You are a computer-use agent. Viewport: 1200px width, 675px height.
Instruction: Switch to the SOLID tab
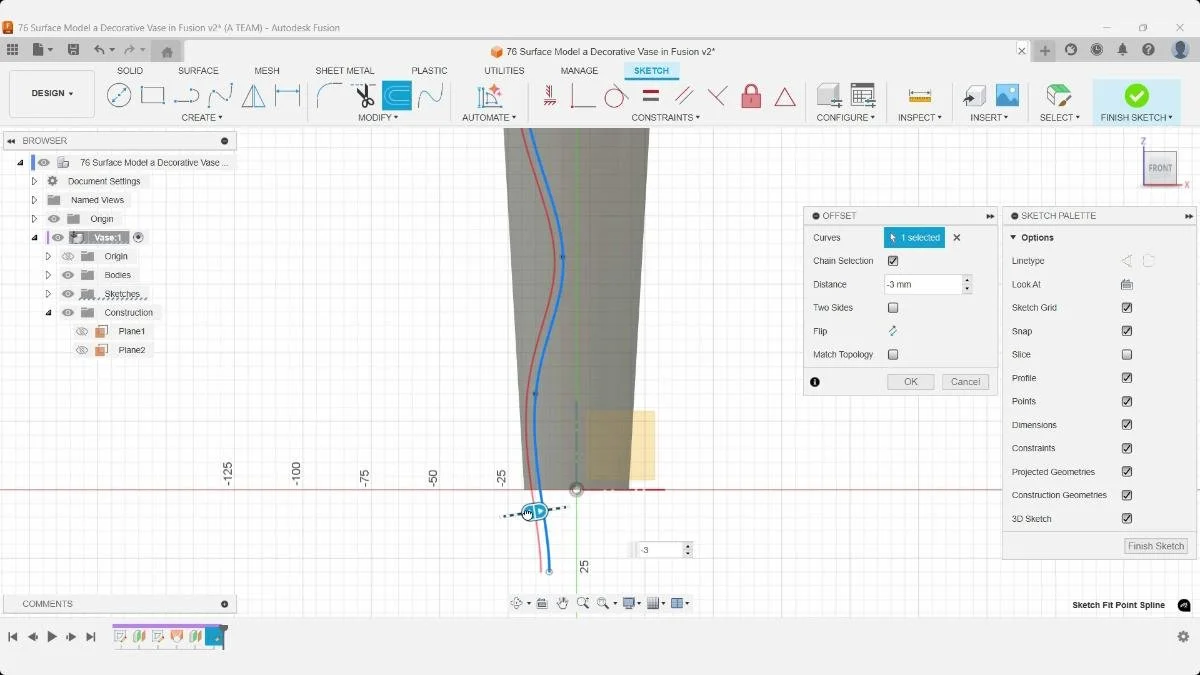click(x=130, y=71)
